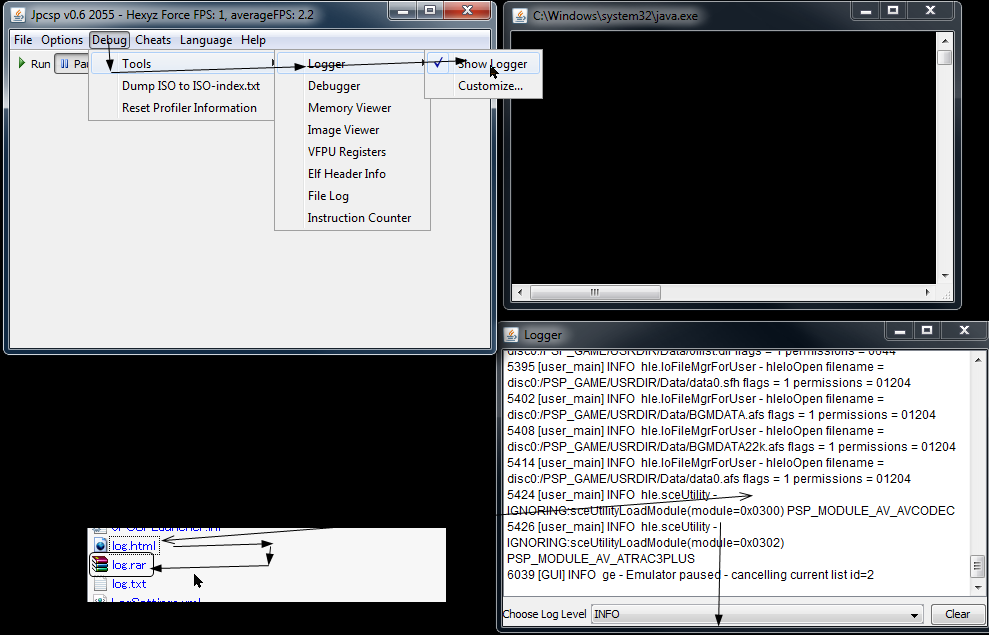Click the Java icon in Logger title bar
The image size is (989, 635).
(x=512, y=334)
